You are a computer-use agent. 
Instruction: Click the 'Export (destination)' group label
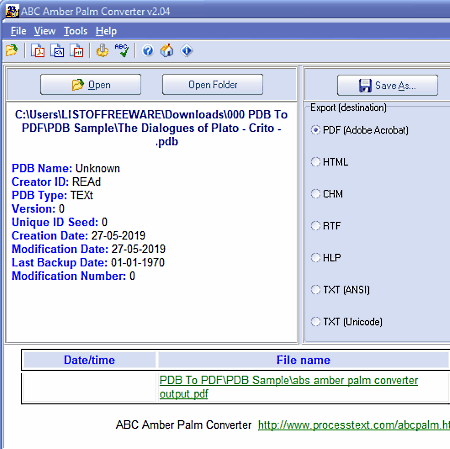click(348, 108)
